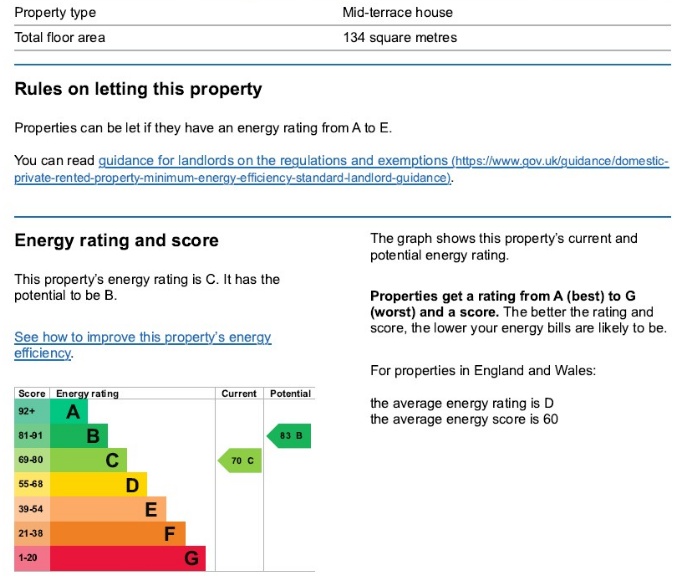The height and width of the screenshot is (576, 682).
Task: Select the yellow D rating bar
Action: click(x=98, y=485)
